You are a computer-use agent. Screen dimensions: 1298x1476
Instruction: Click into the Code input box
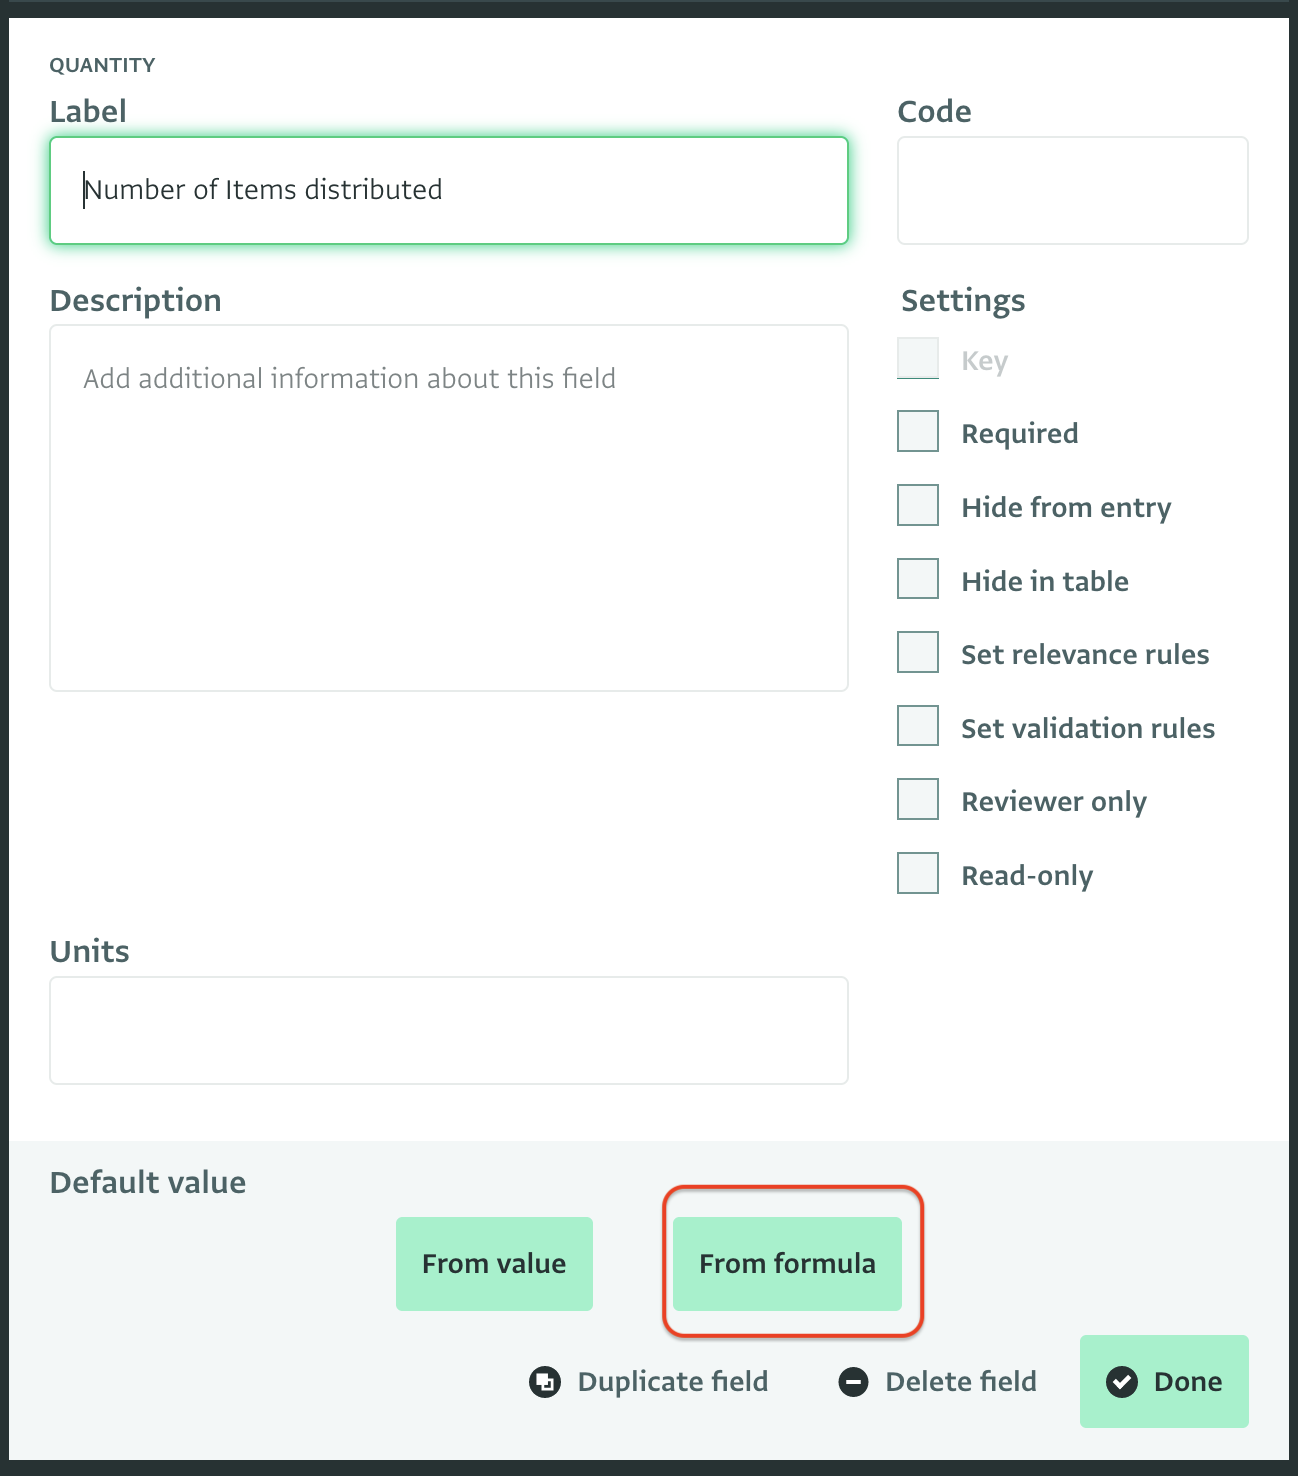click(x=1073, y=190)
